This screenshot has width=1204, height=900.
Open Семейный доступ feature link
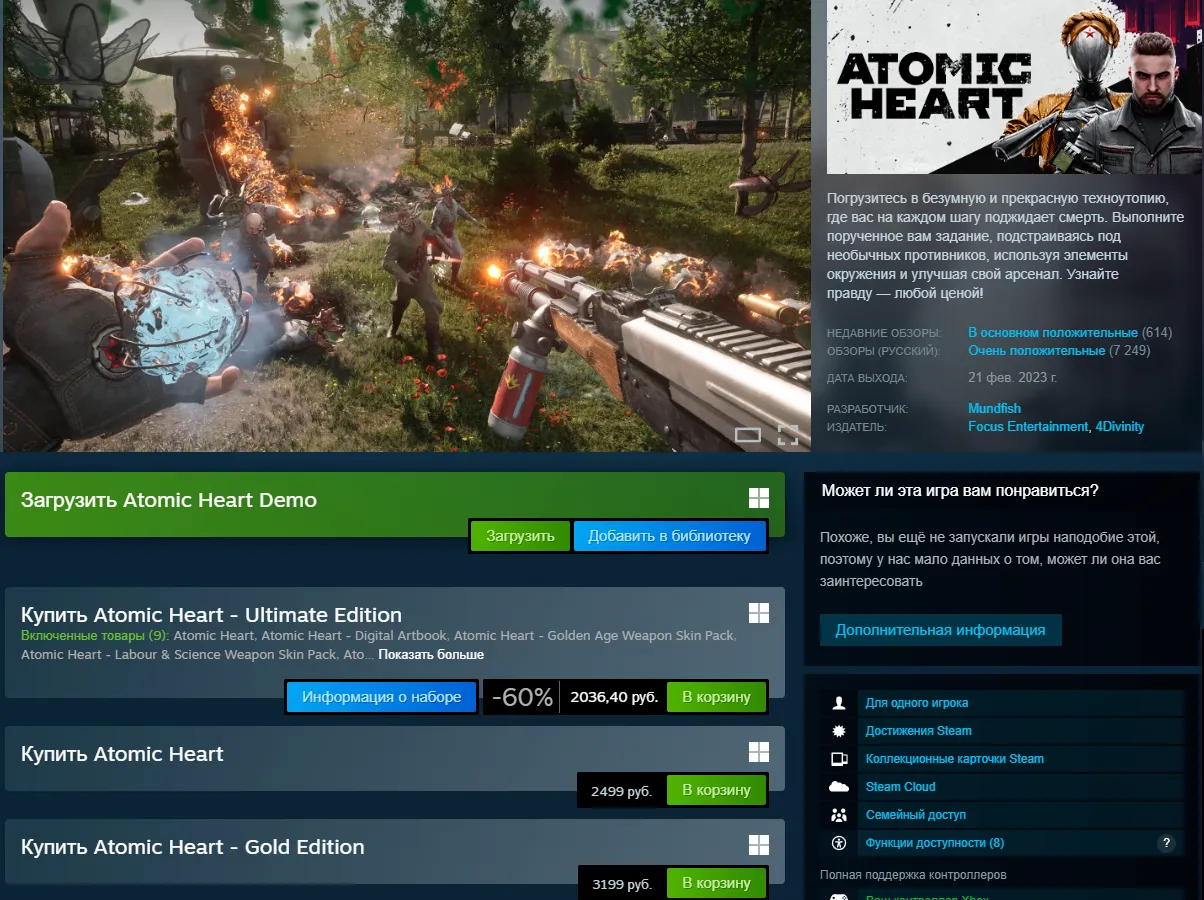coord(916,815)
